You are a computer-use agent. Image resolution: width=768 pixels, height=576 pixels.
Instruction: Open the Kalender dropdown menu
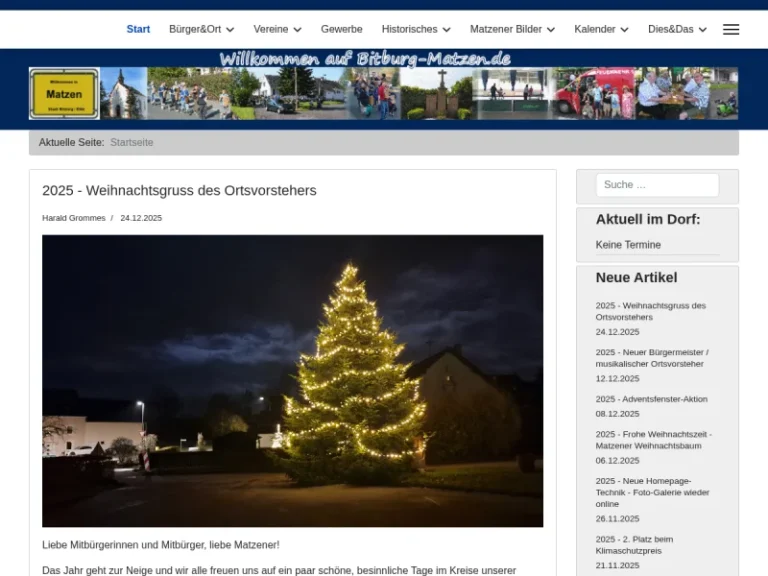click(601, 29)
